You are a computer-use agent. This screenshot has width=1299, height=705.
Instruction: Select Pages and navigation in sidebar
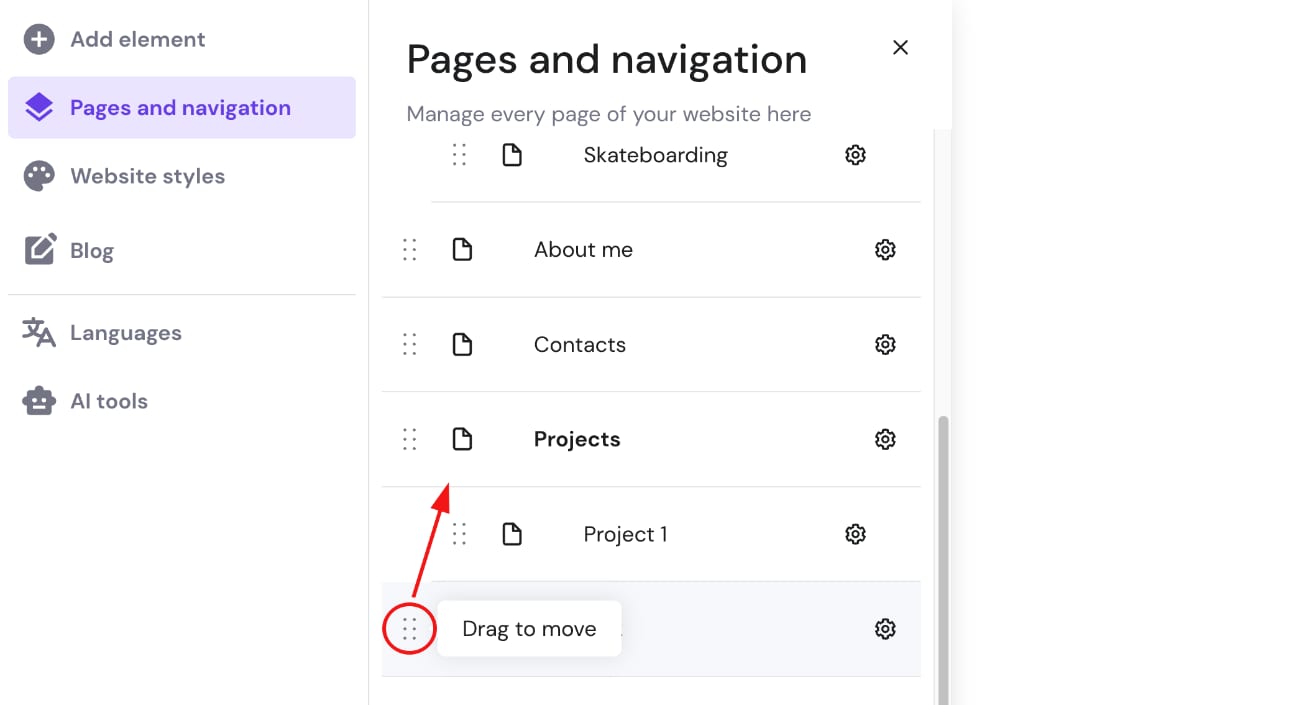click(180, 108)
